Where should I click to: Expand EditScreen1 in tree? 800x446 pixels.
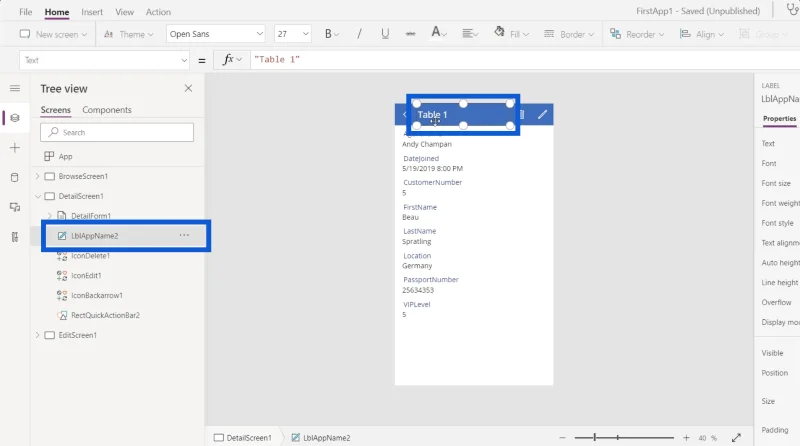(x=37, y=335)
